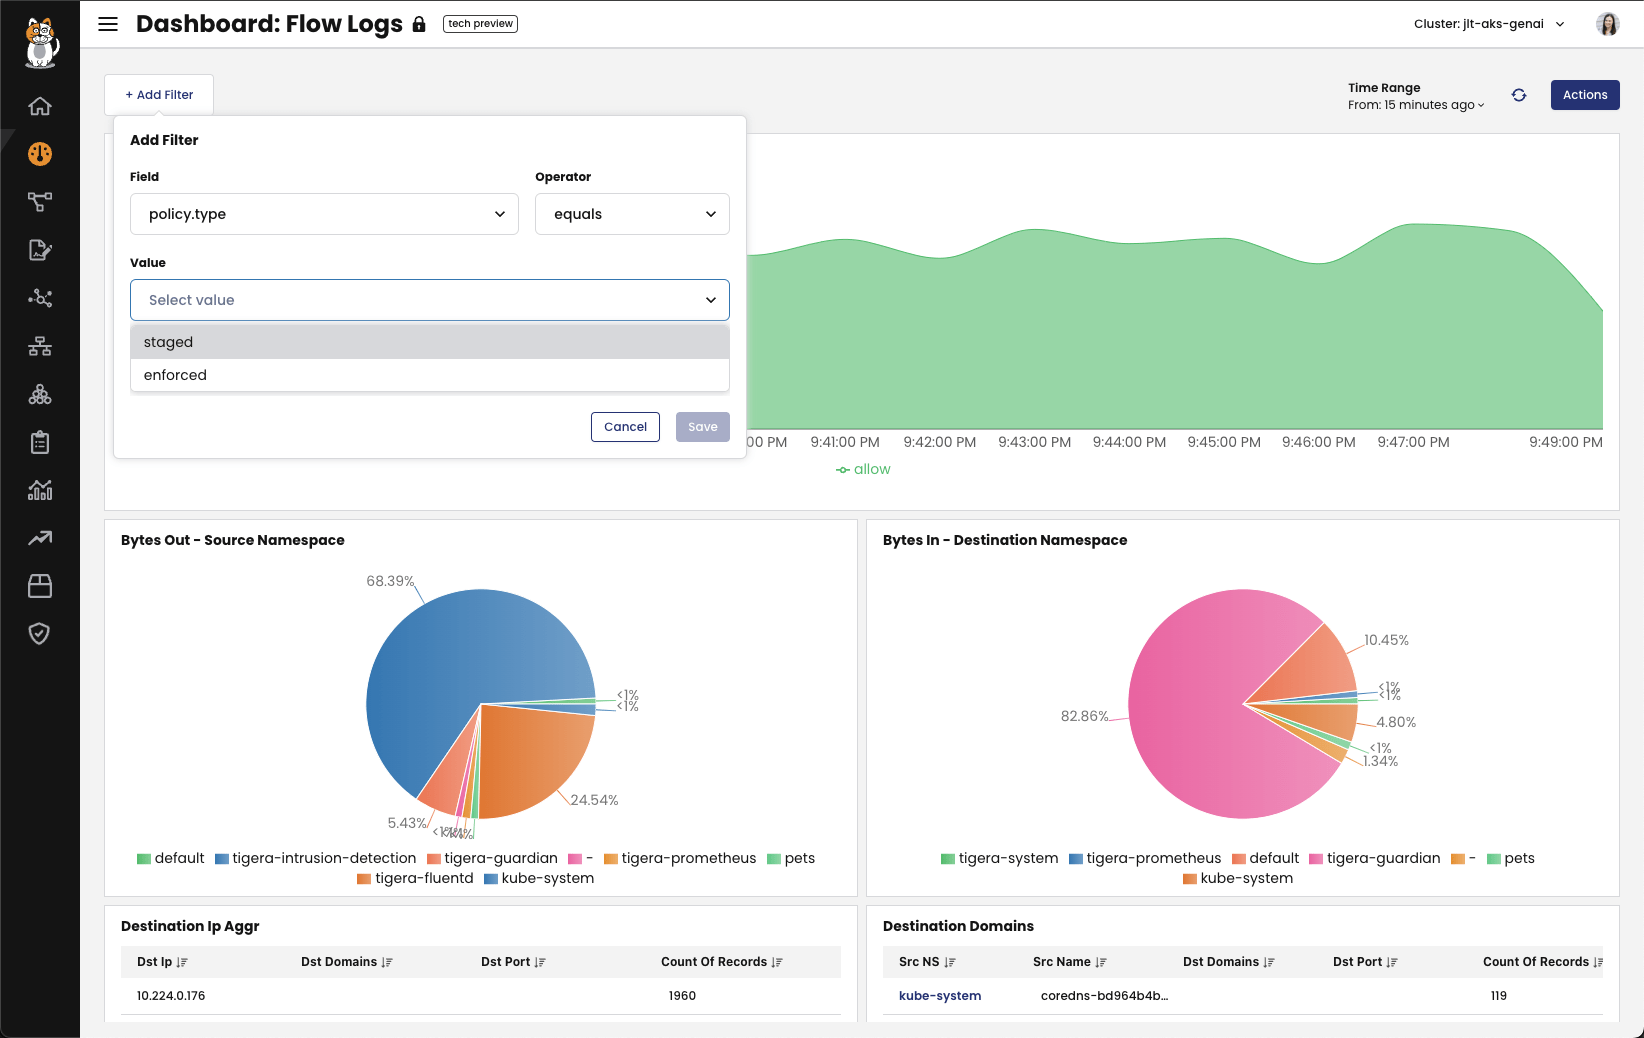This screenshot has height=1038, width=1644.
Task: Open the activity bar chart sidebar icon
Action: click(40, 490)
